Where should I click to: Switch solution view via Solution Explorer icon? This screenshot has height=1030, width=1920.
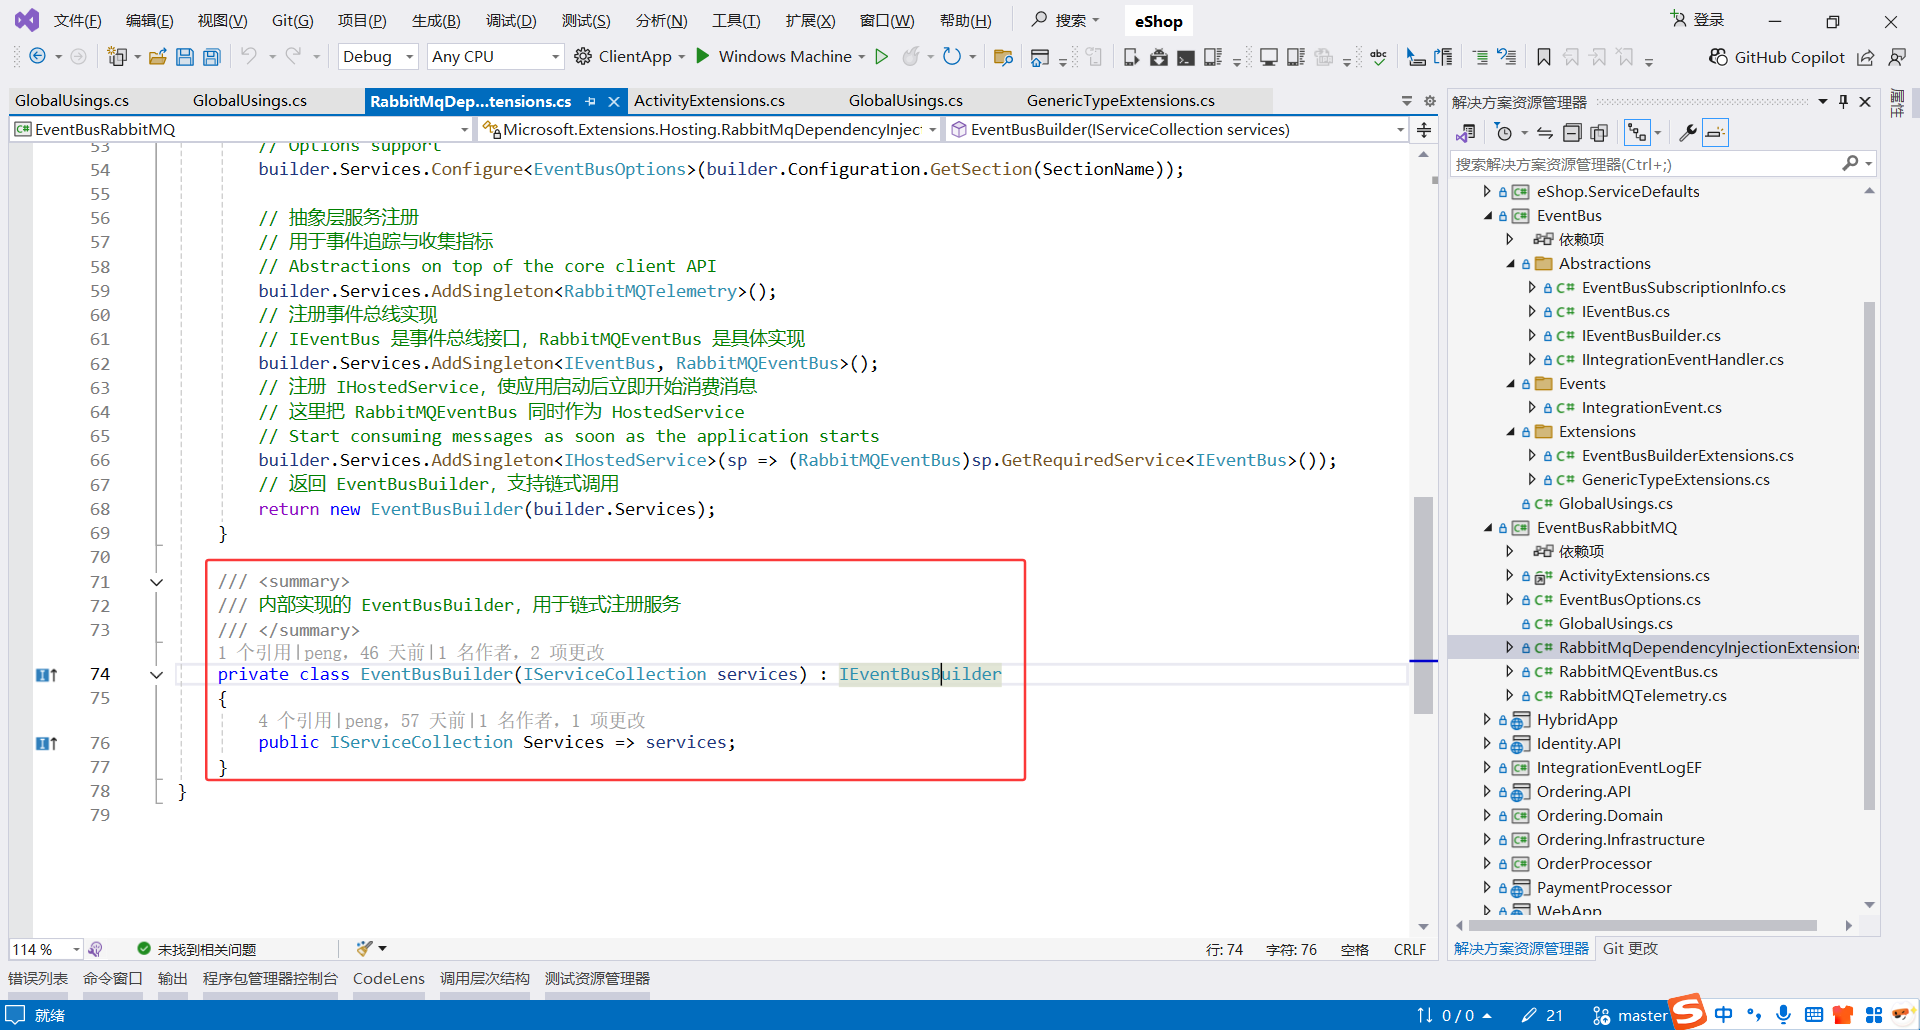point(1466,133)
